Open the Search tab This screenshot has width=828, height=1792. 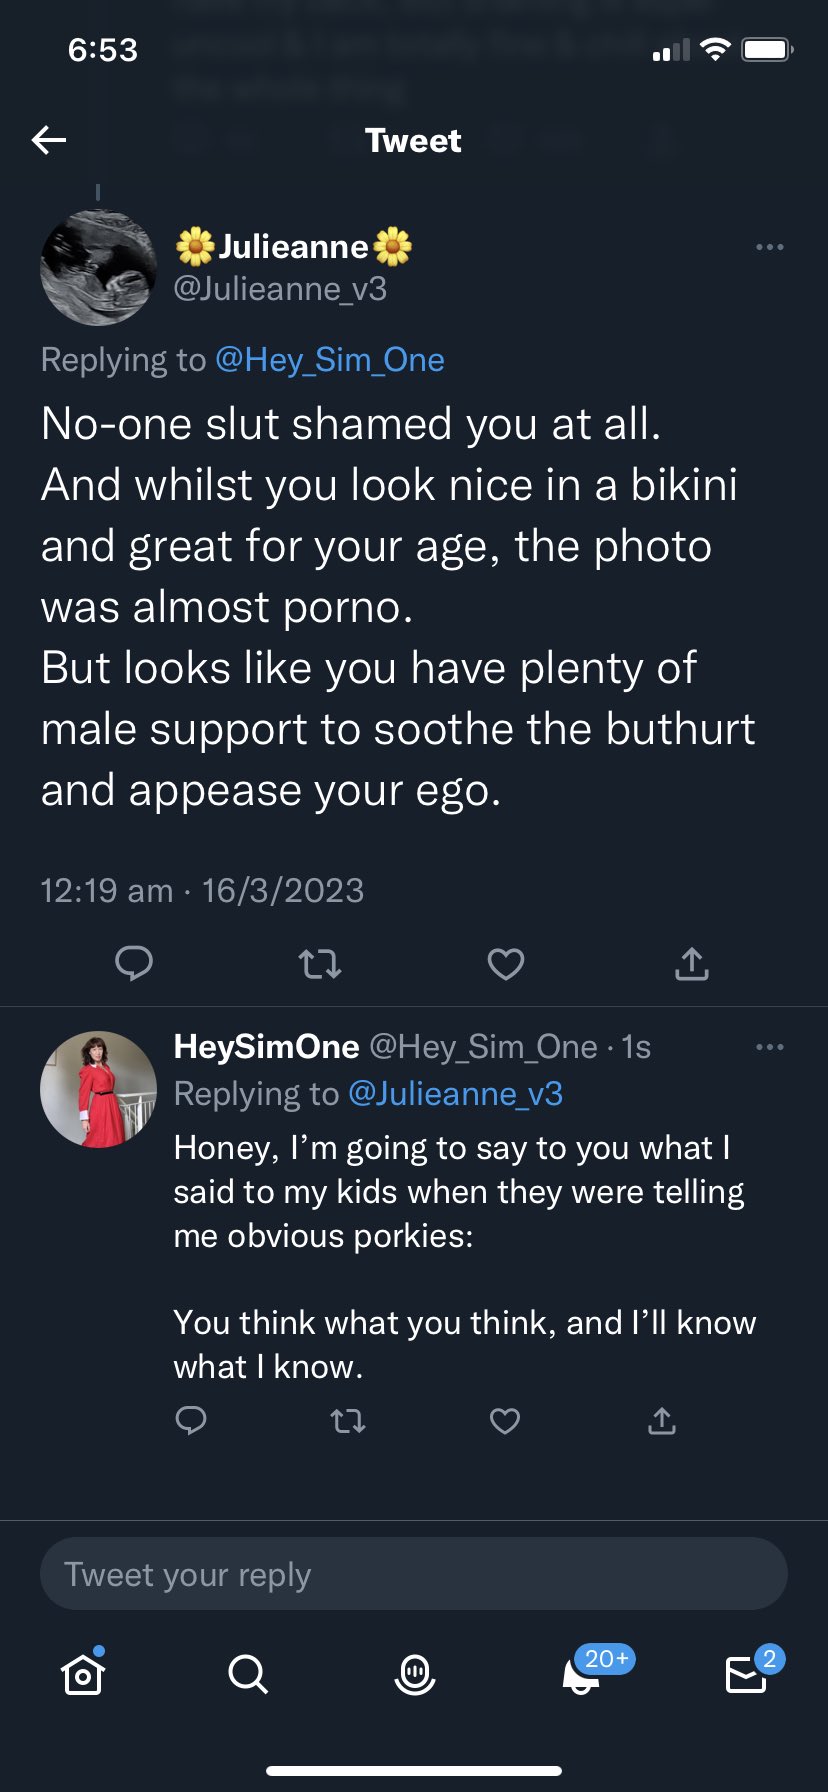point(248,1673)
